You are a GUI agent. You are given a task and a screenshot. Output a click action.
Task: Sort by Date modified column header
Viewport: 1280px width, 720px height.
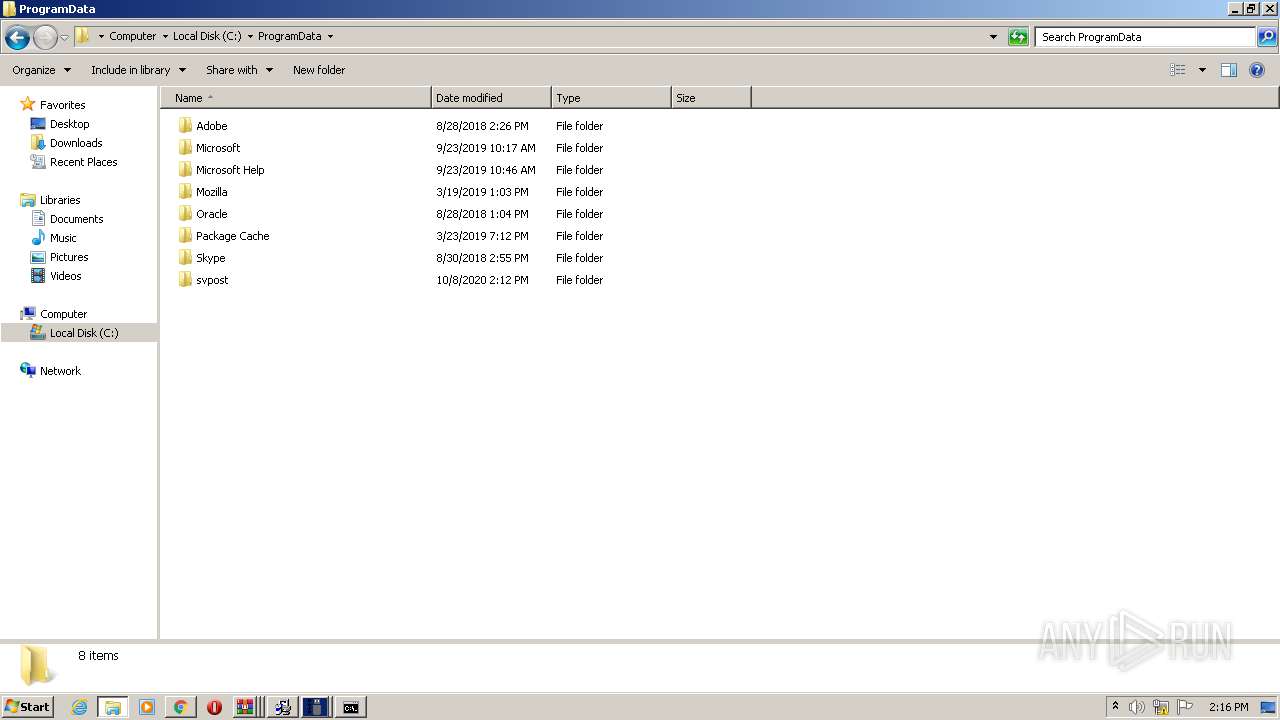[x=491, y=98]
